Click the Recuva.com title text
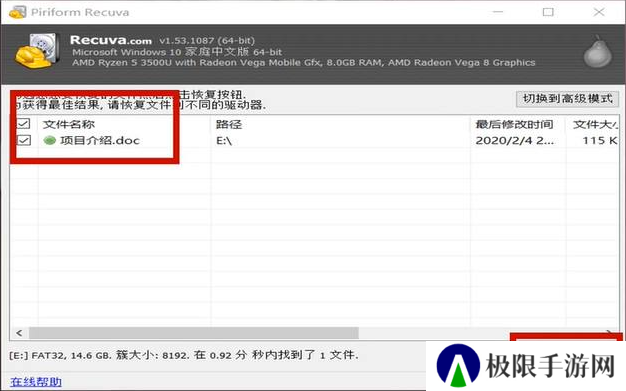Screen dimensions: 626x391 (111, 40)
